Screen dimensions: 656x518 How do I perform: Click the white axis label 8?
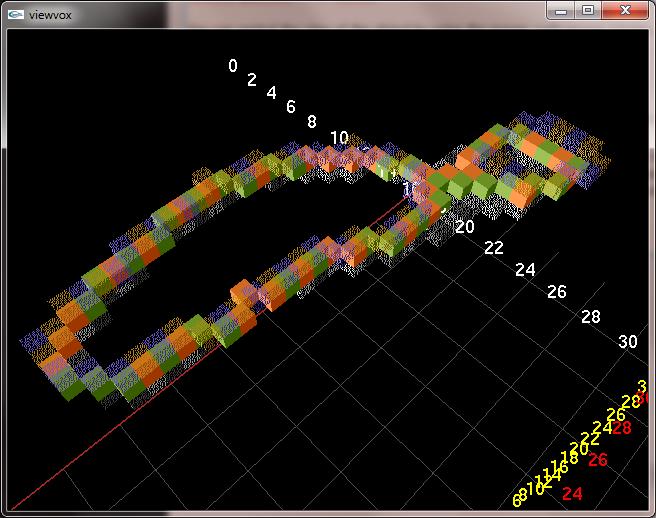coord(312,121)
